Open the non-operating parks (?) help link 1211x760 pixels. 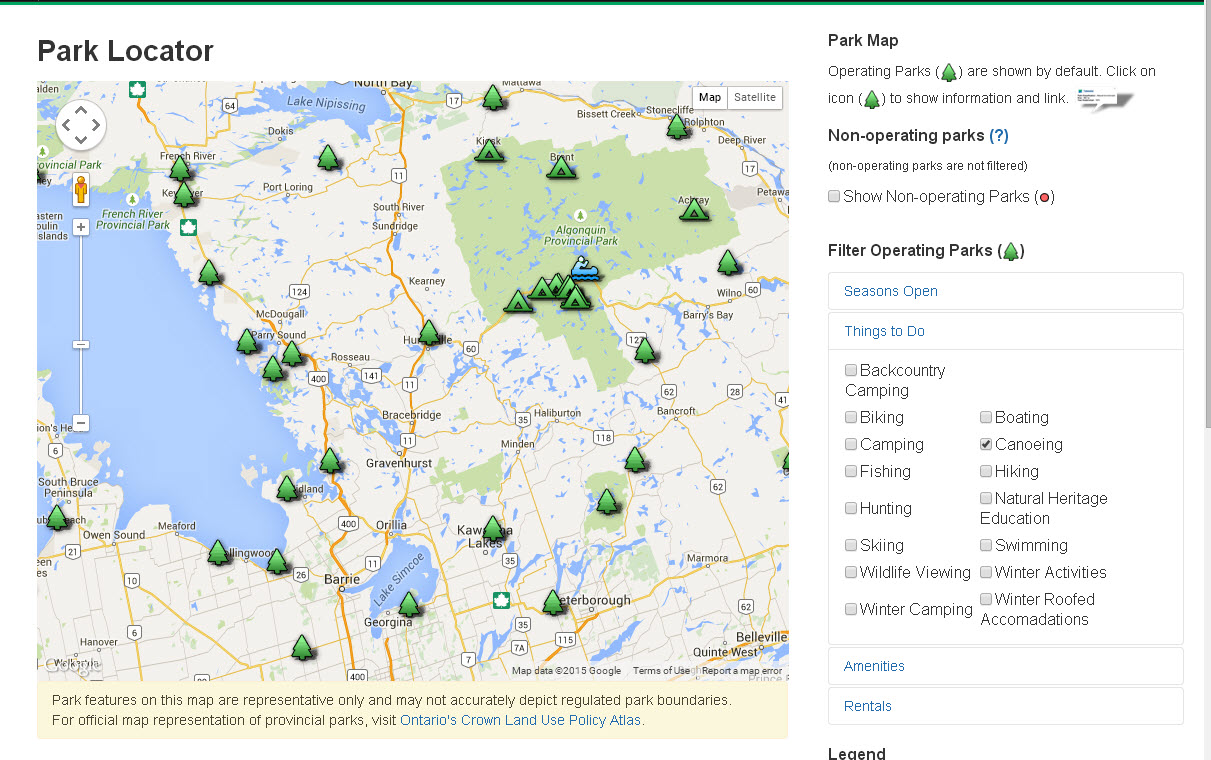click(x=999, y=135)
